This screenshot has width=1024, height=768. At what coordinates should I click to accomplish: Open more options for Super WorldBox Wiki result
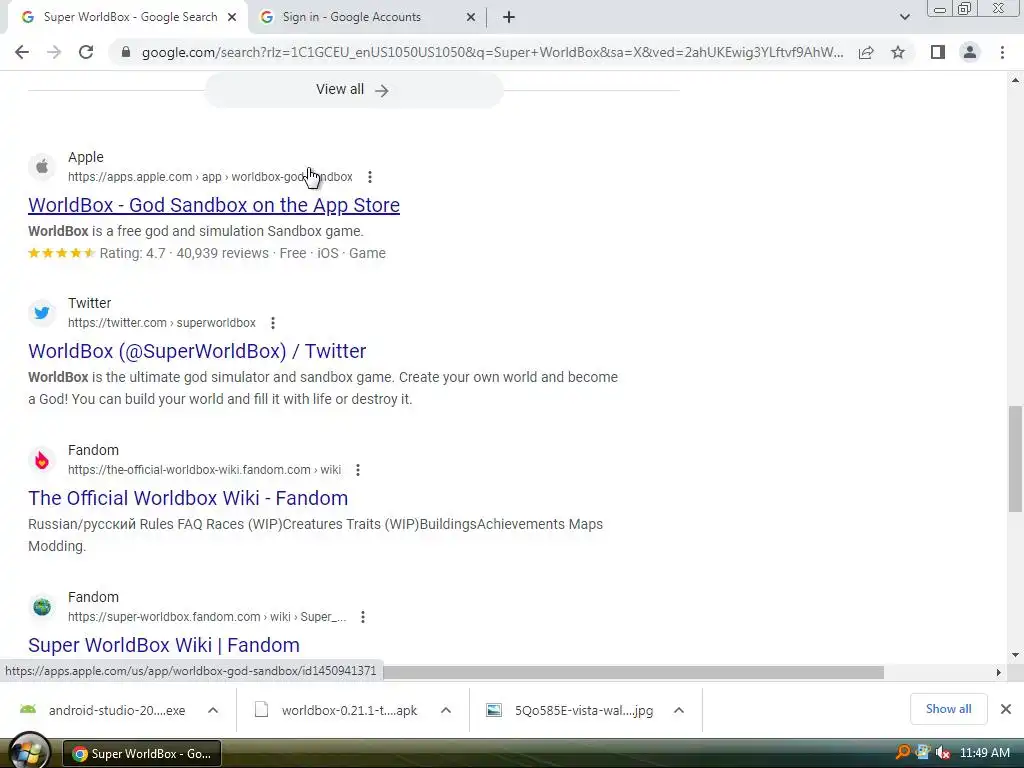click(362, 616)
